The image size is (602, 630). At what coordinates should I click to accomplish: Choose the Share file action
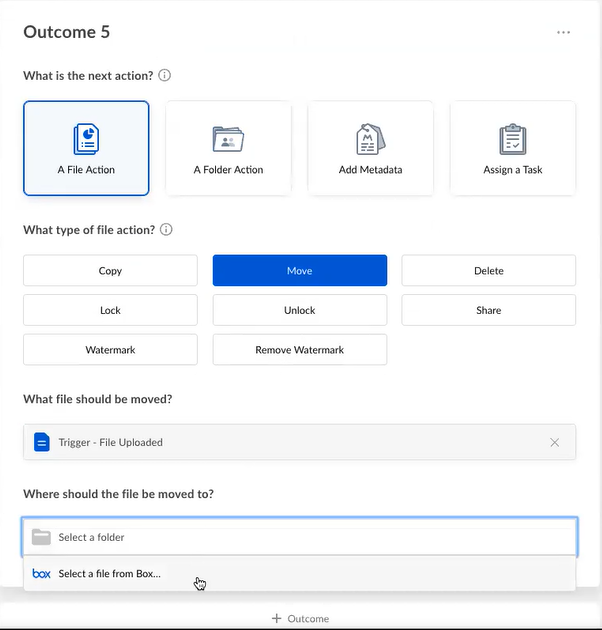489,310
